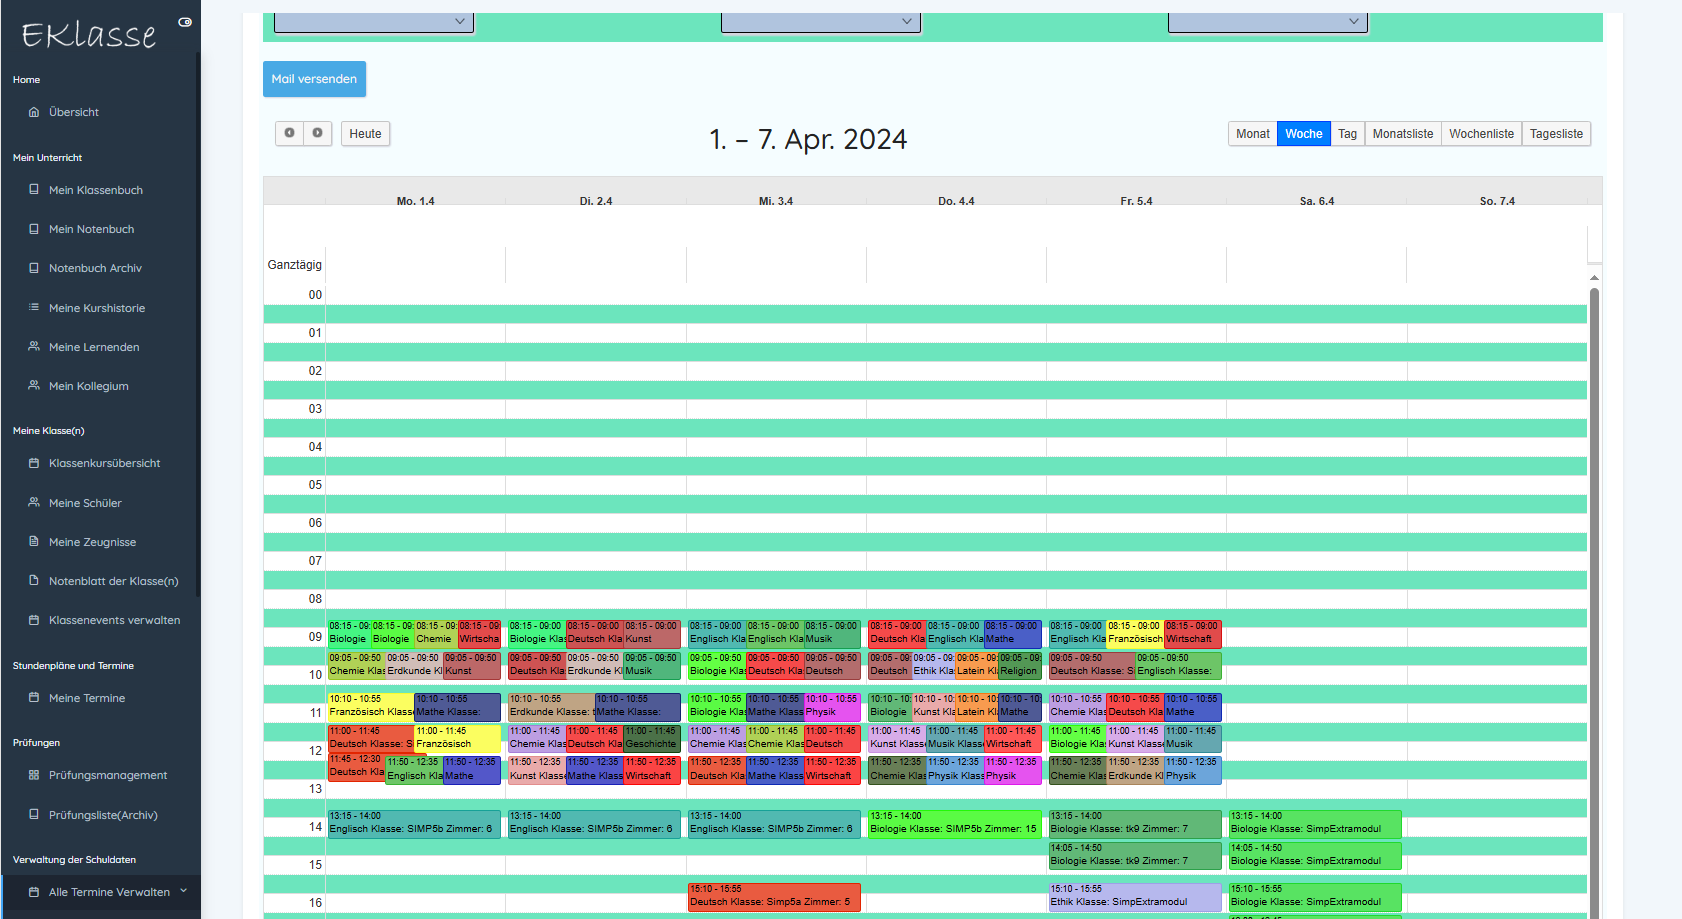Click the Prüfungsmanagement grid icon
1682x919 pixels.
[34, 775]
